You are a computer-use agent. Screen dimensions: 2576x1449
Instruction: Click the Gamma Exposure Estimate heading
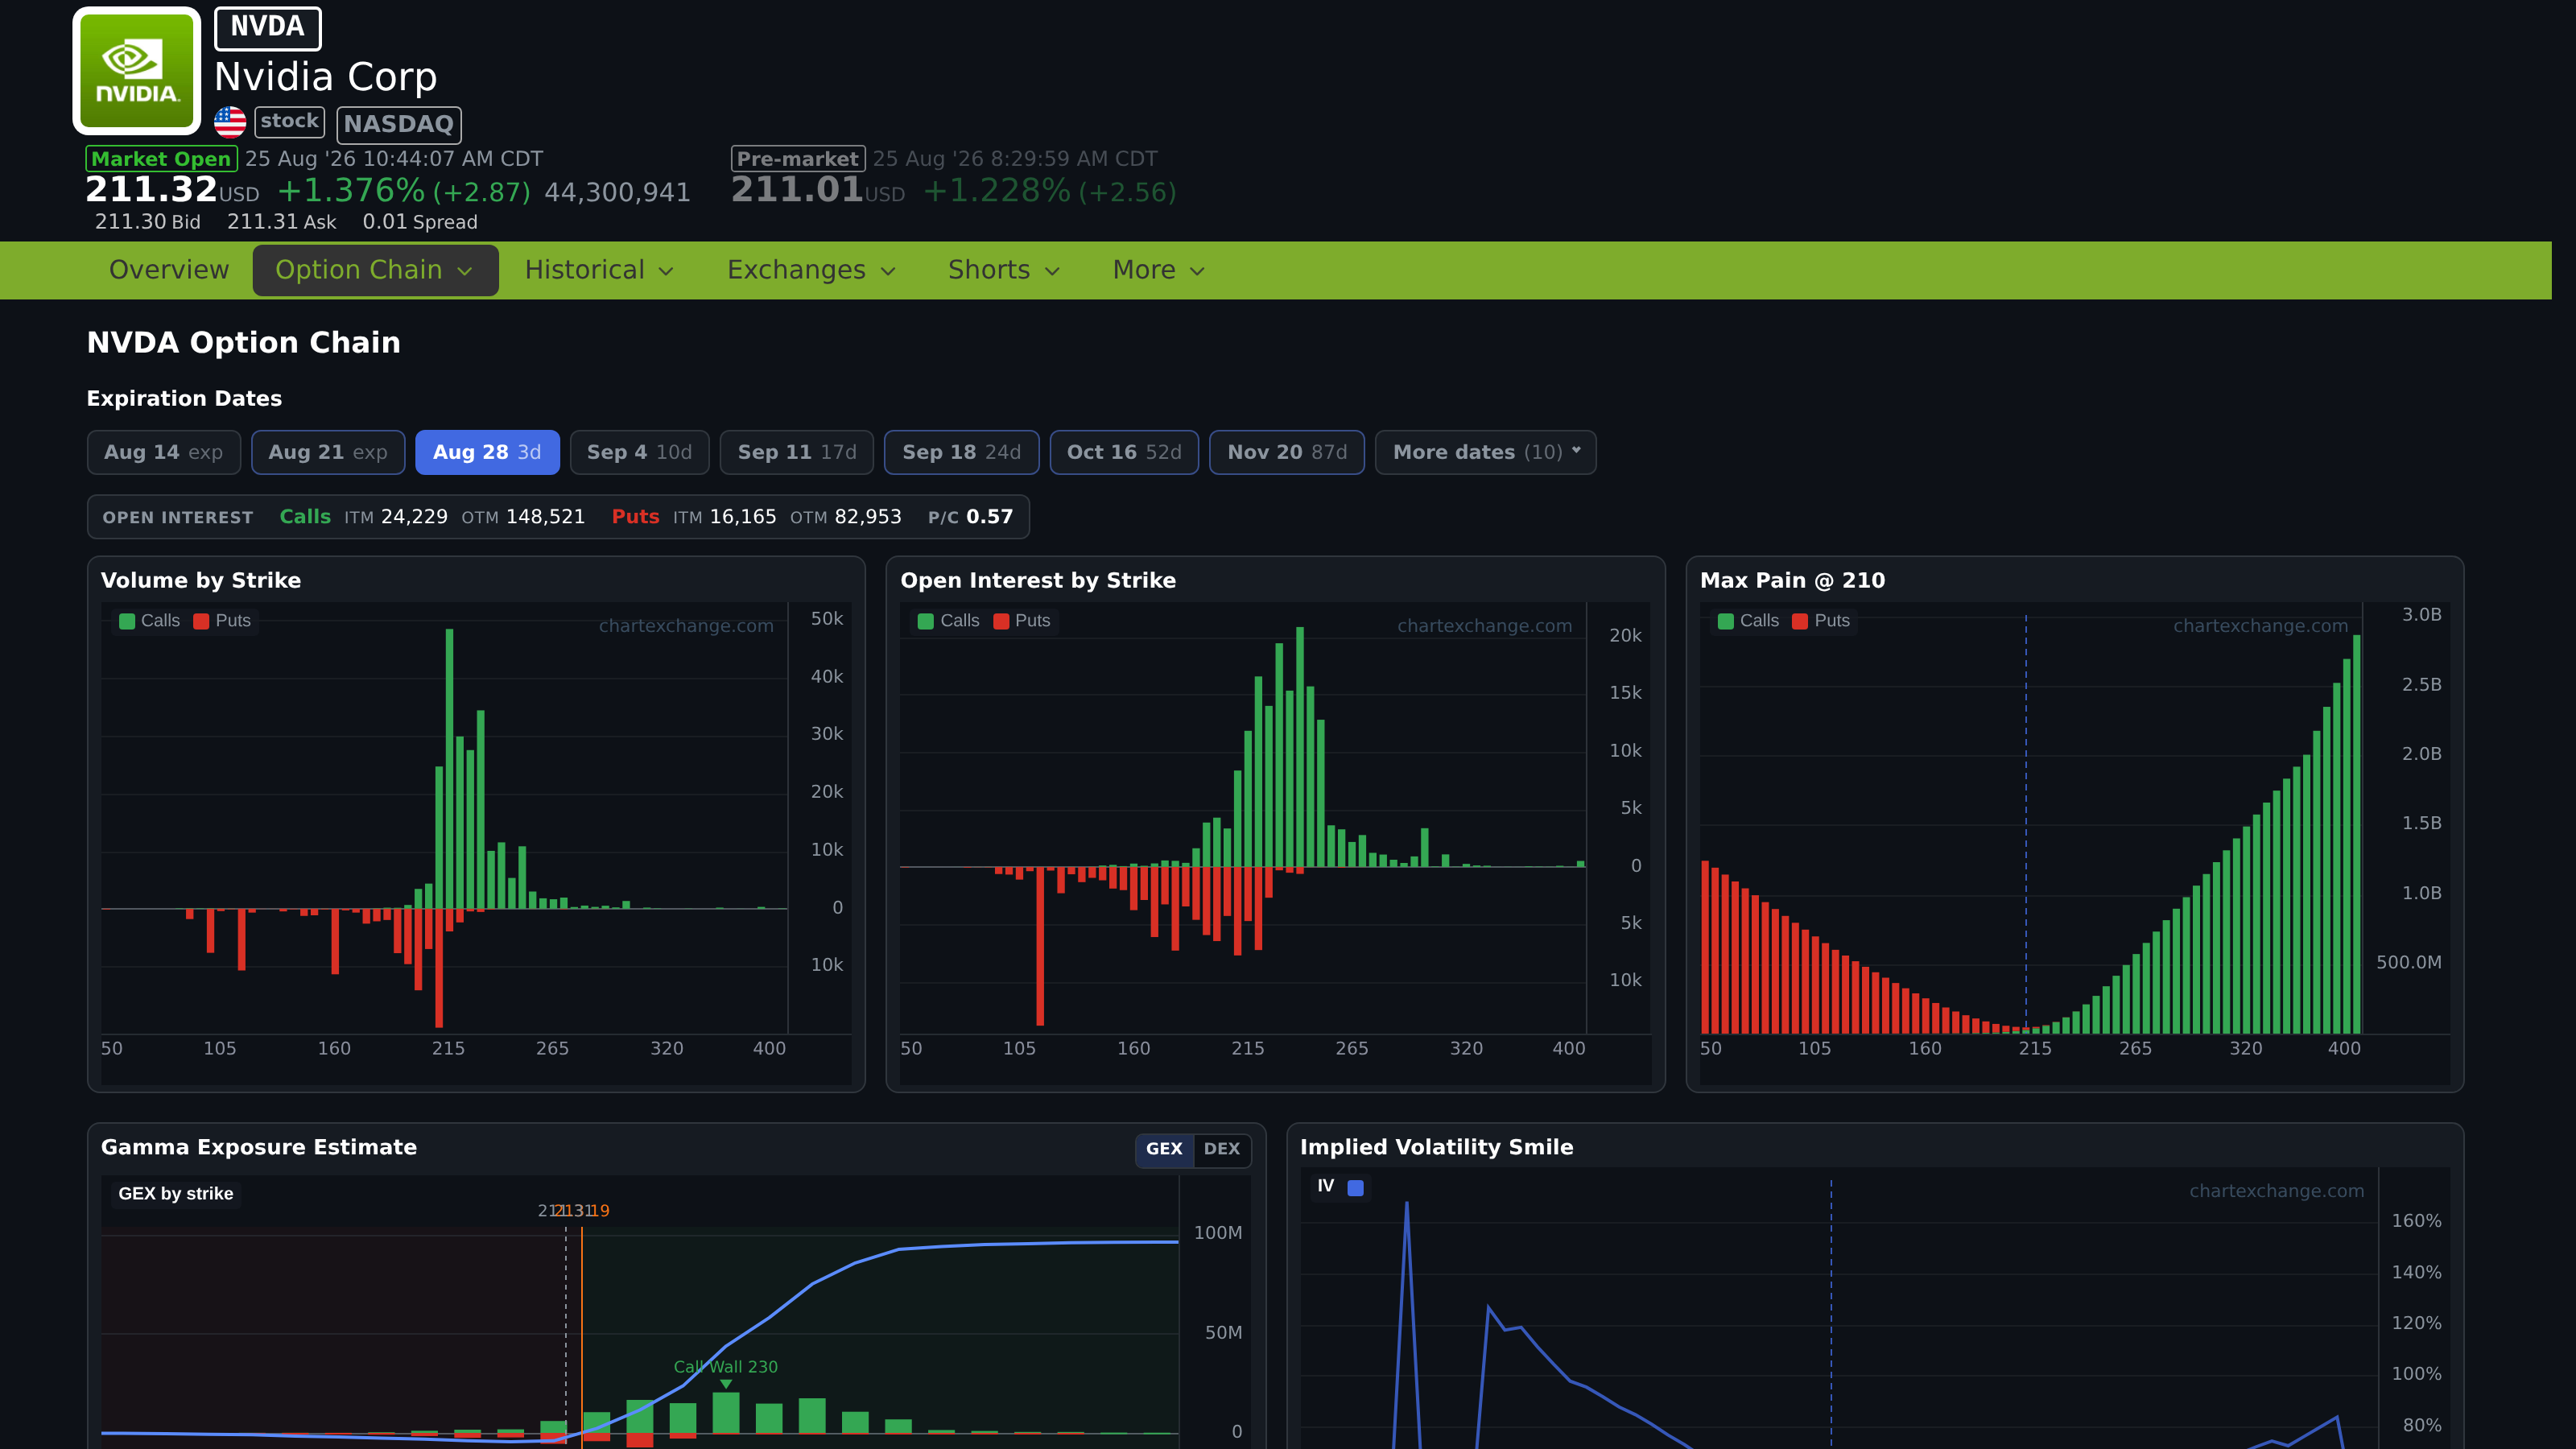[259, 1148]
